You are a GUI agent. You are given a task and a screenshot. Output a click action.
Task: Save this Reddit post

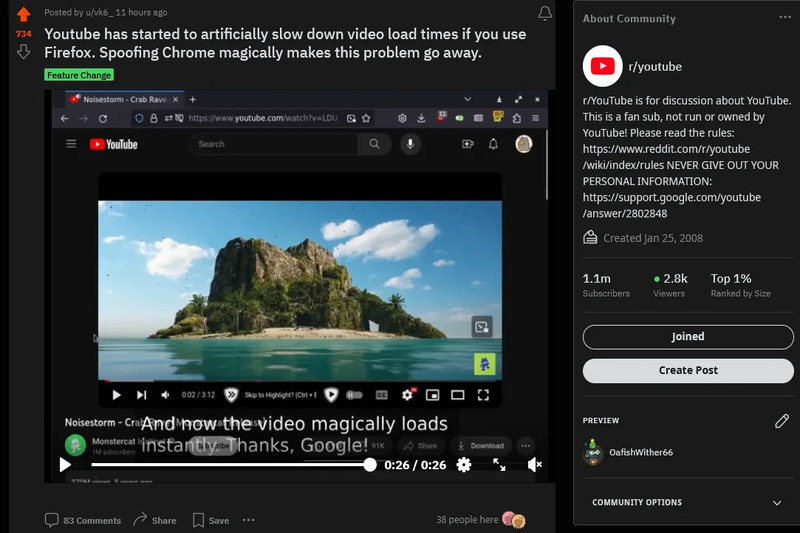point(211,520)
